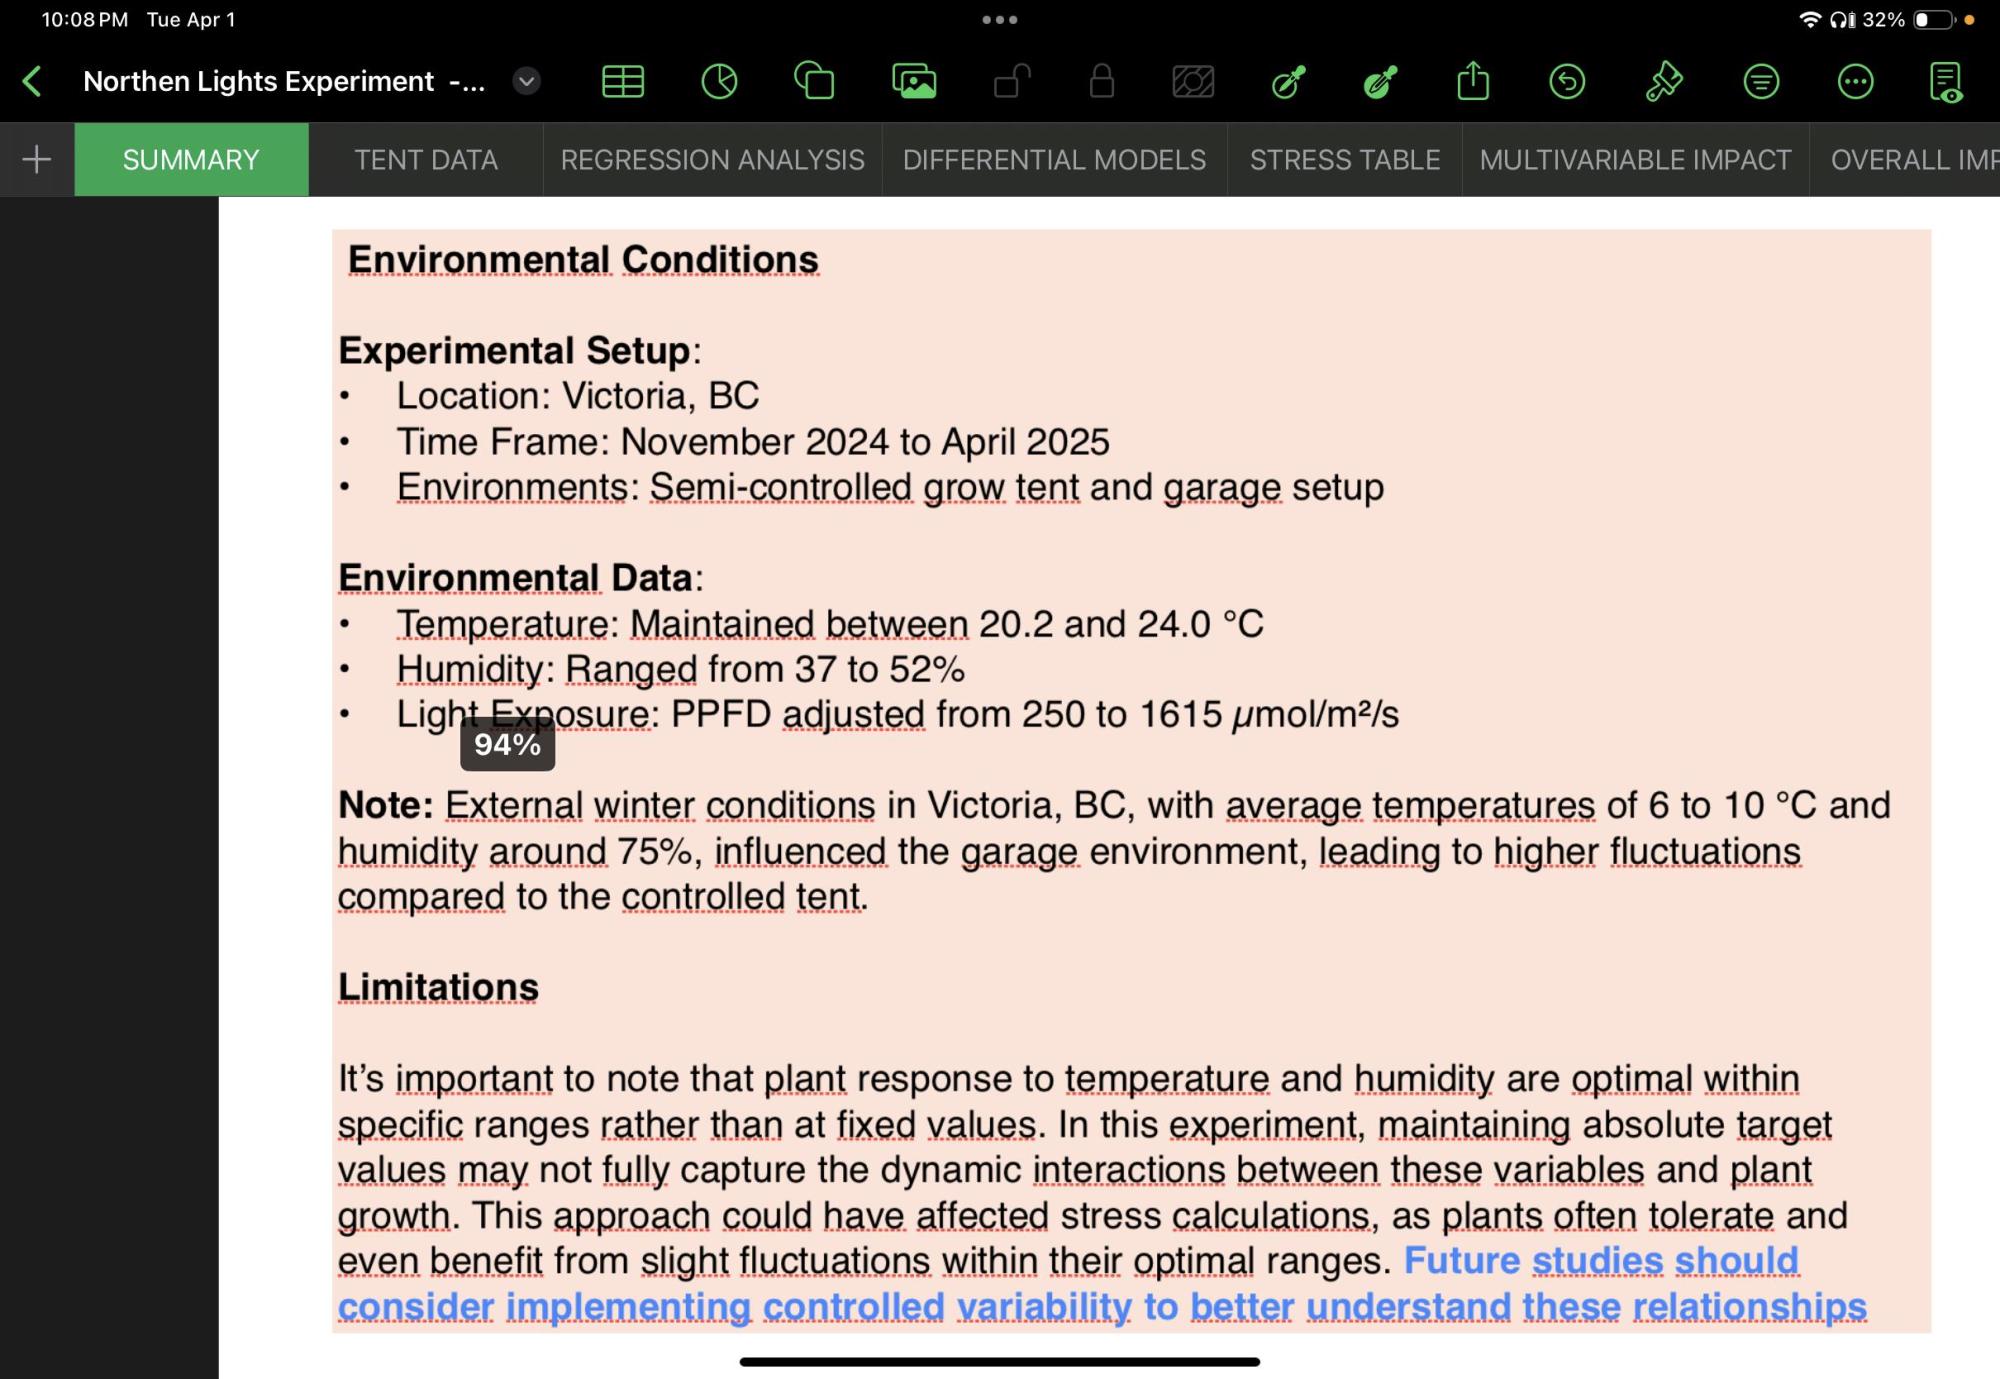Tap the Lock icon in toolbar

tap(1102, 81)
